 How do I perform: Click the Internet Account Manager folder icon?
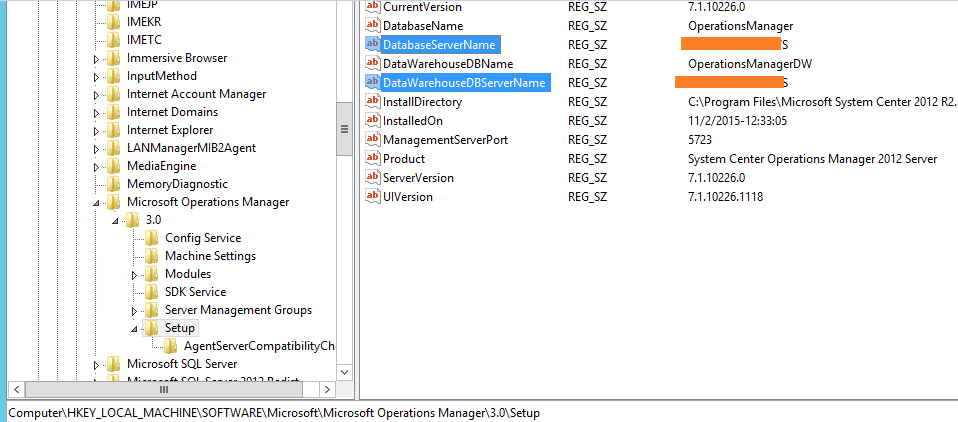coord(114,95)
